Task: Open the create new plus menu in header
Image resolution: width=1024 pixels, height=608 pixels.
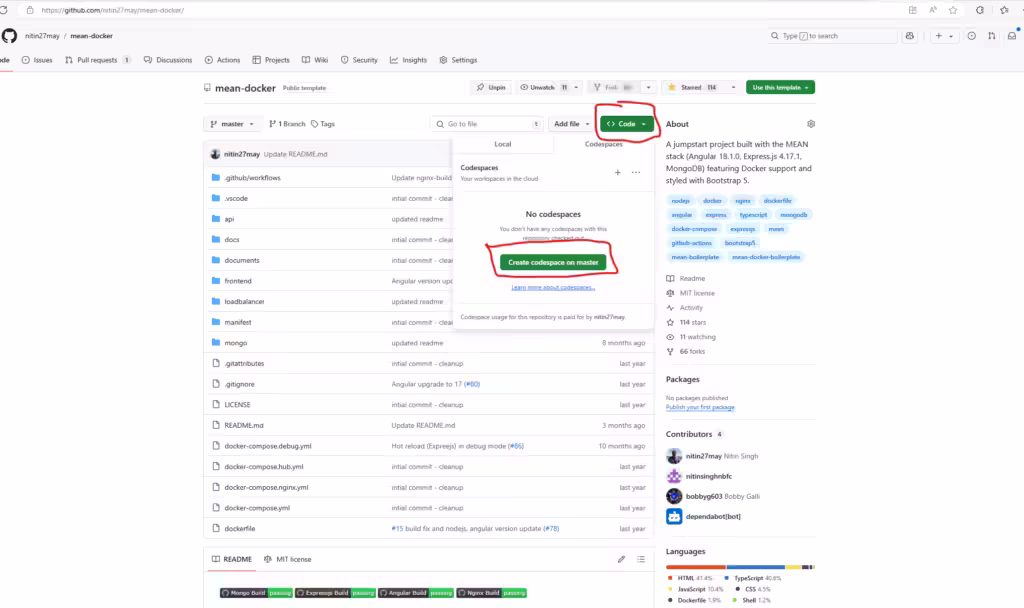Action: pyautogui.click(x=944, y=36)
